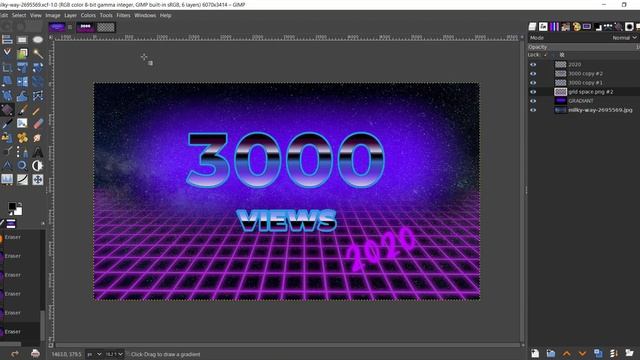
Task: Select the Text tool
Action: [x=38, y=152]
